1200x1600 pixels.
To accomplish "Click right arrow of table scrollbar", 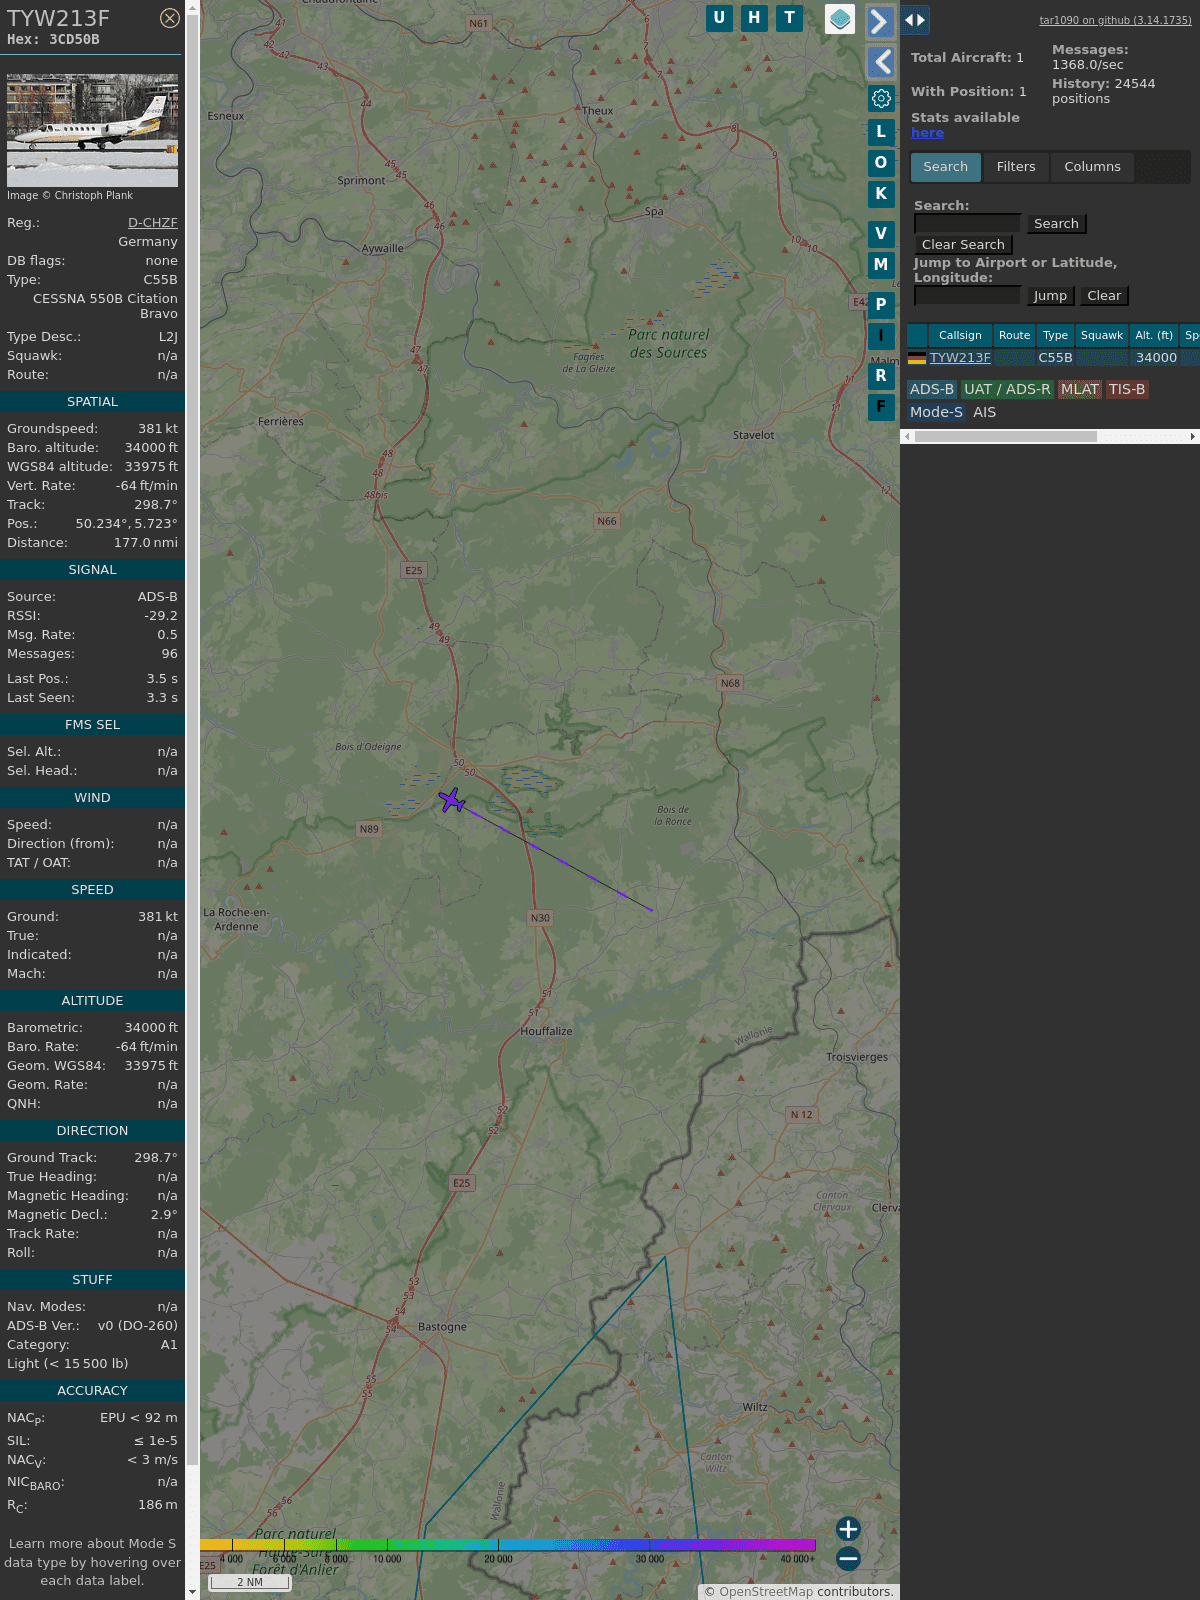I will point(1193,437).
